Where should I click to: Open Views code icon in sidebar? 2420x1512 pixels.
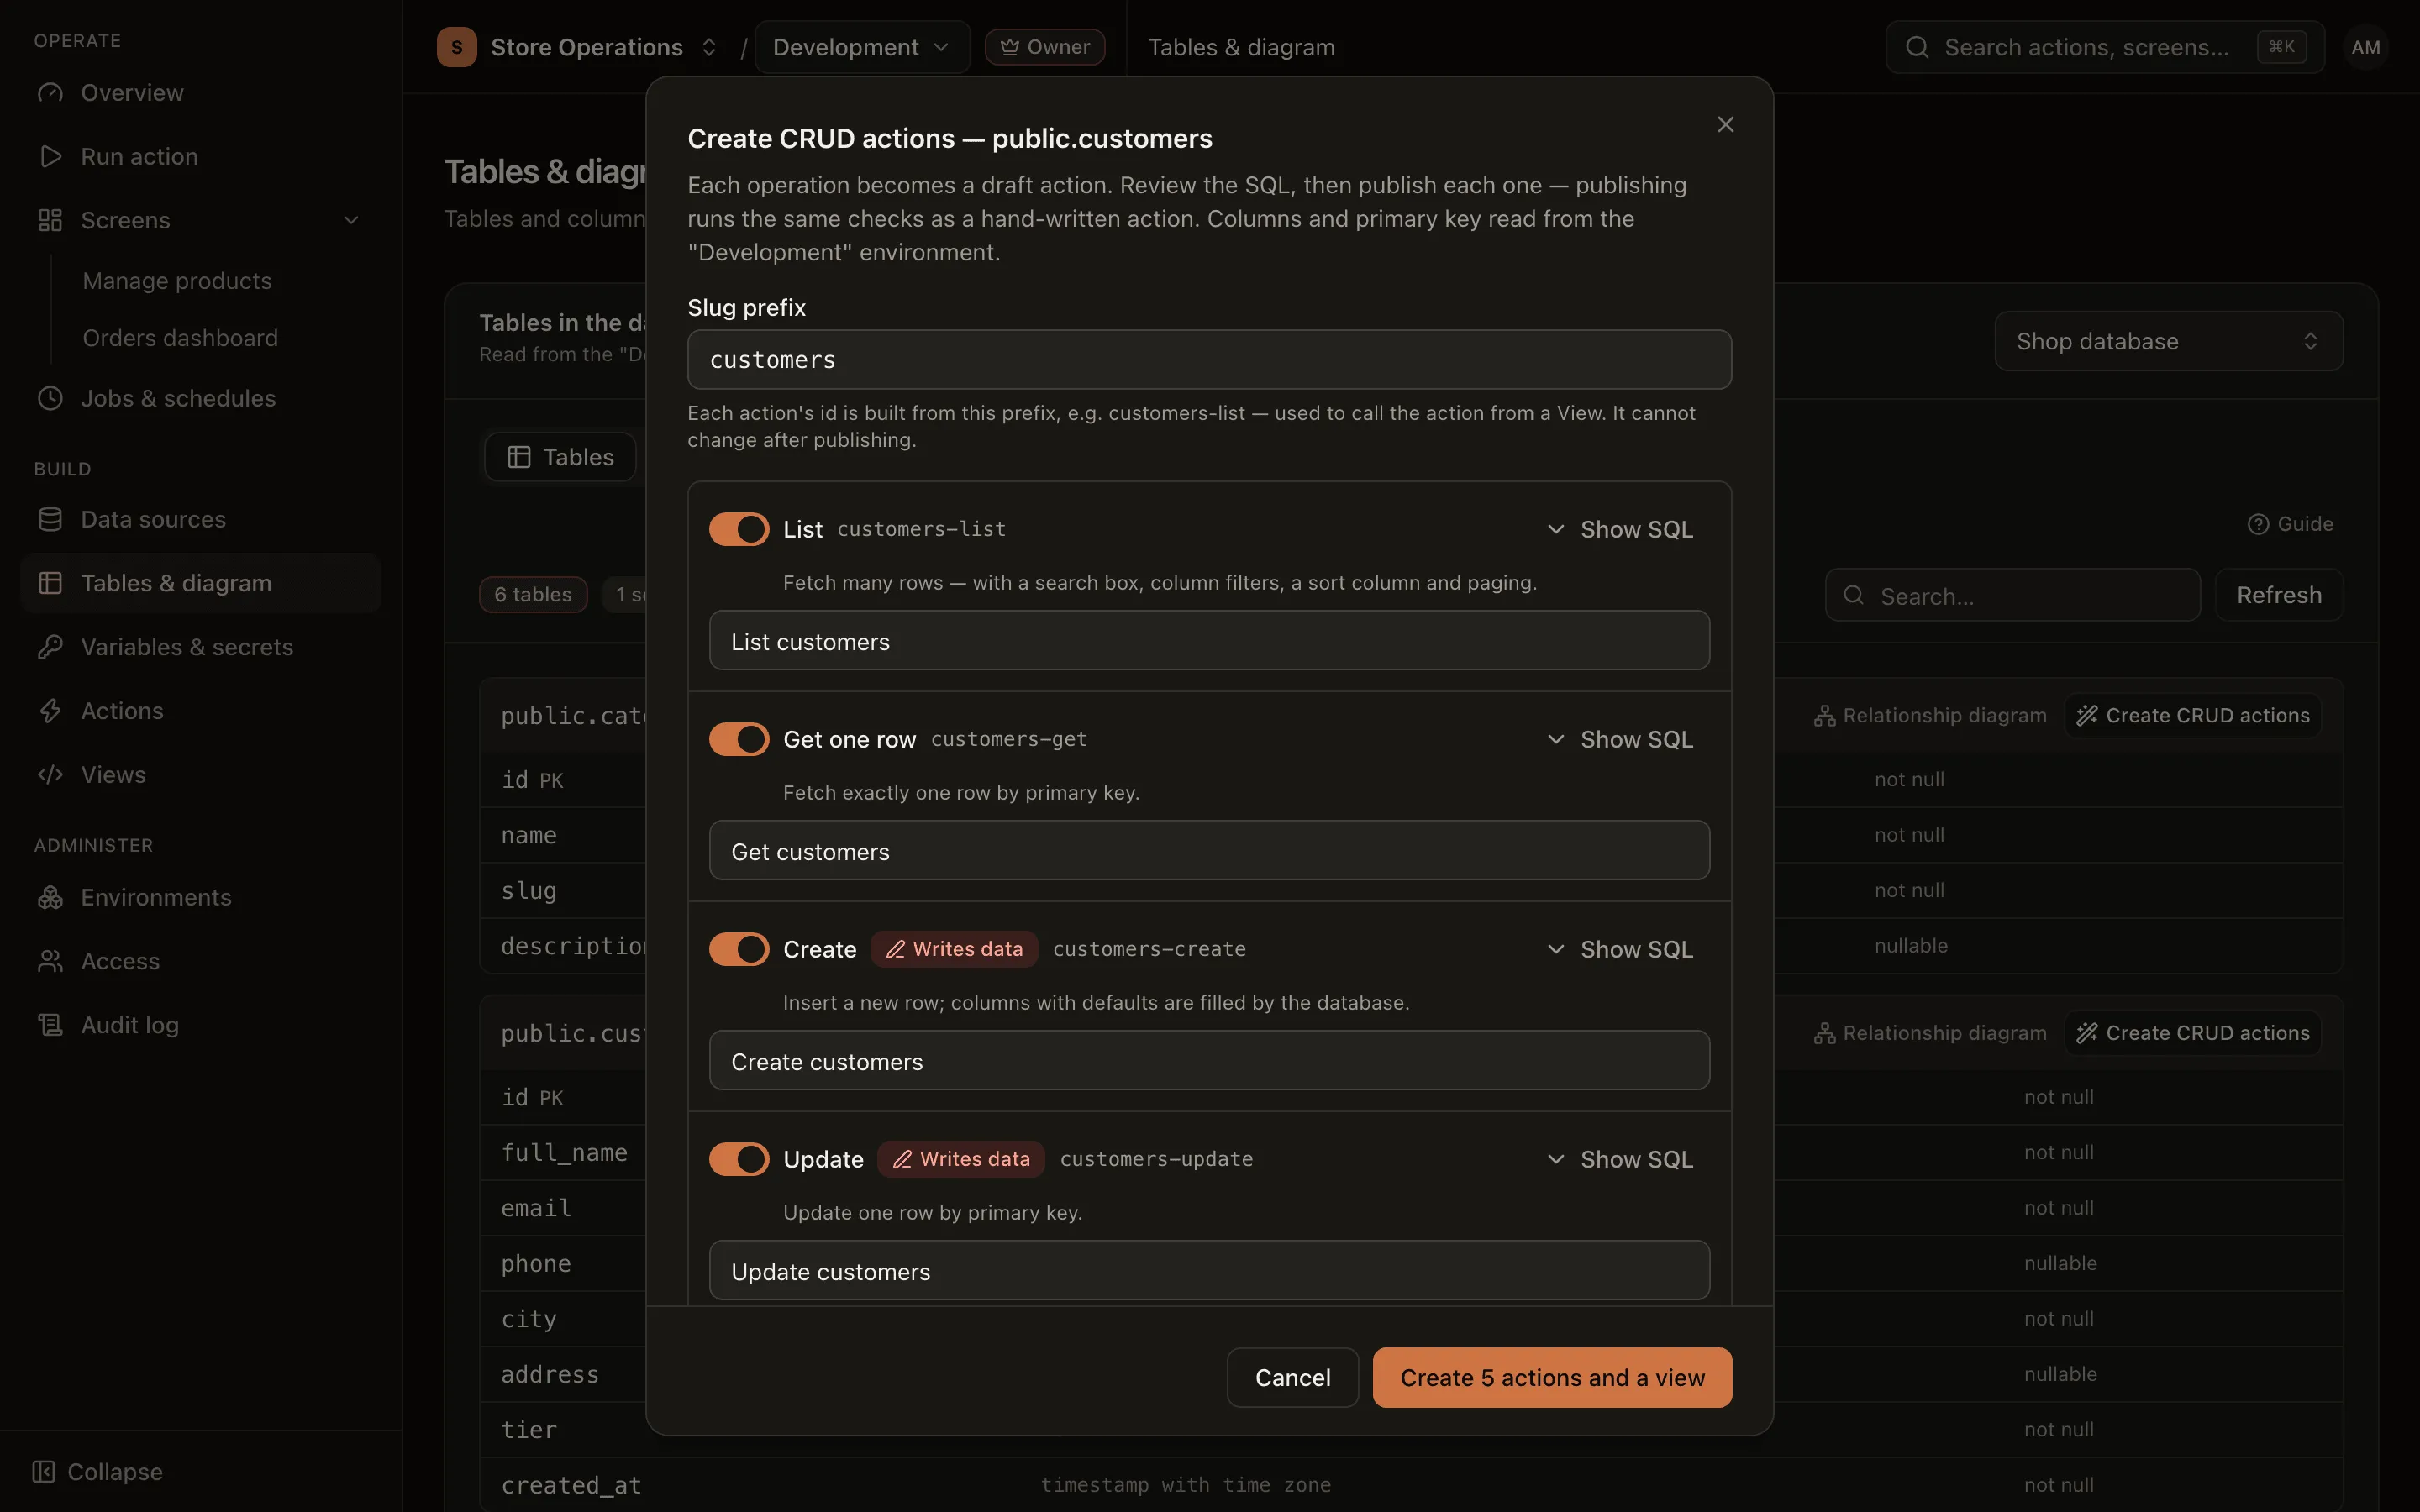point(50,775)
